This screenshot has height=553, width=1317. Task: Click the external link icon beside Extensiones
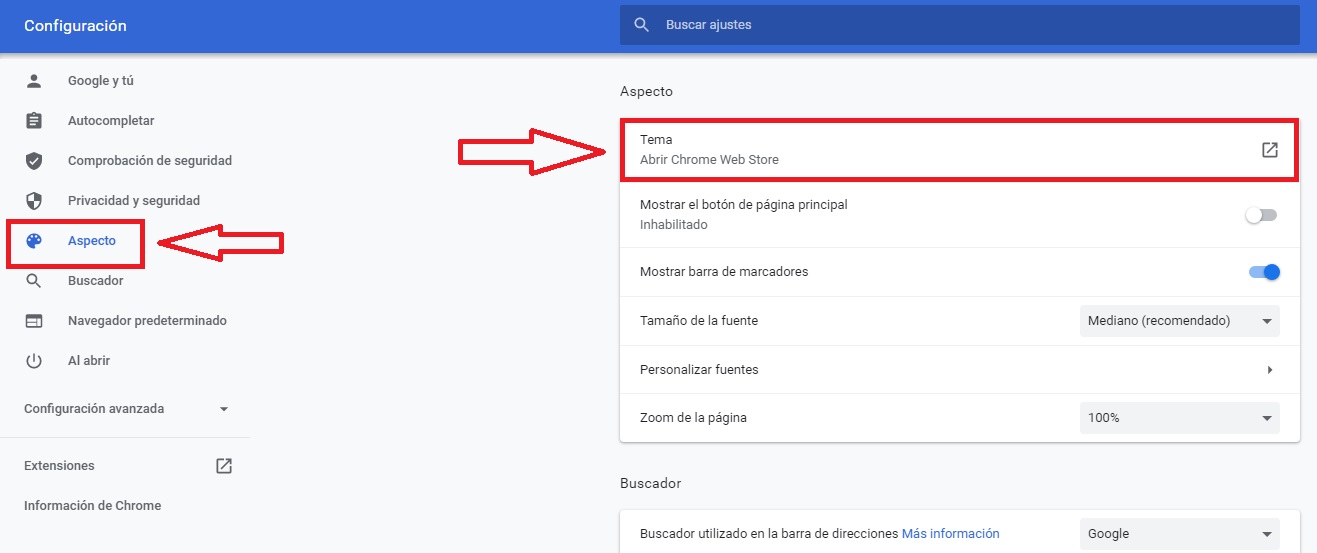224,466
